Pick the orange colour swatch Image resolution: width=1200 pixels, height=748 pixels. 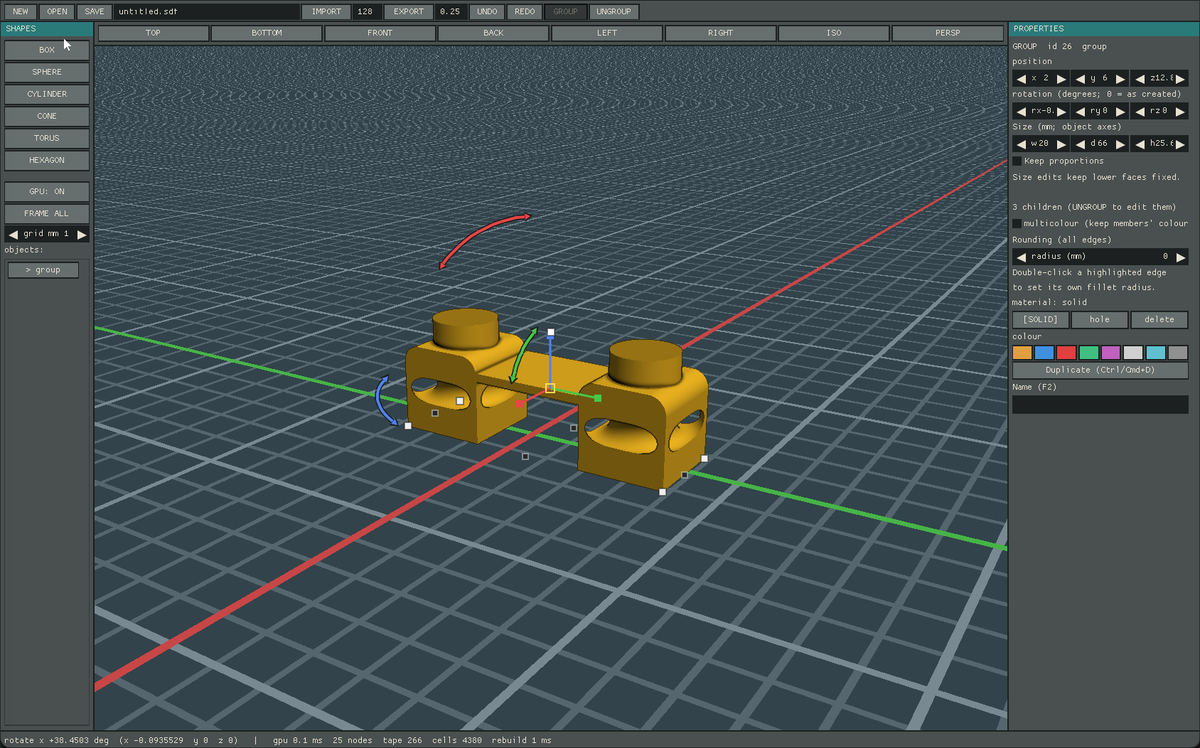(1022, 353)
